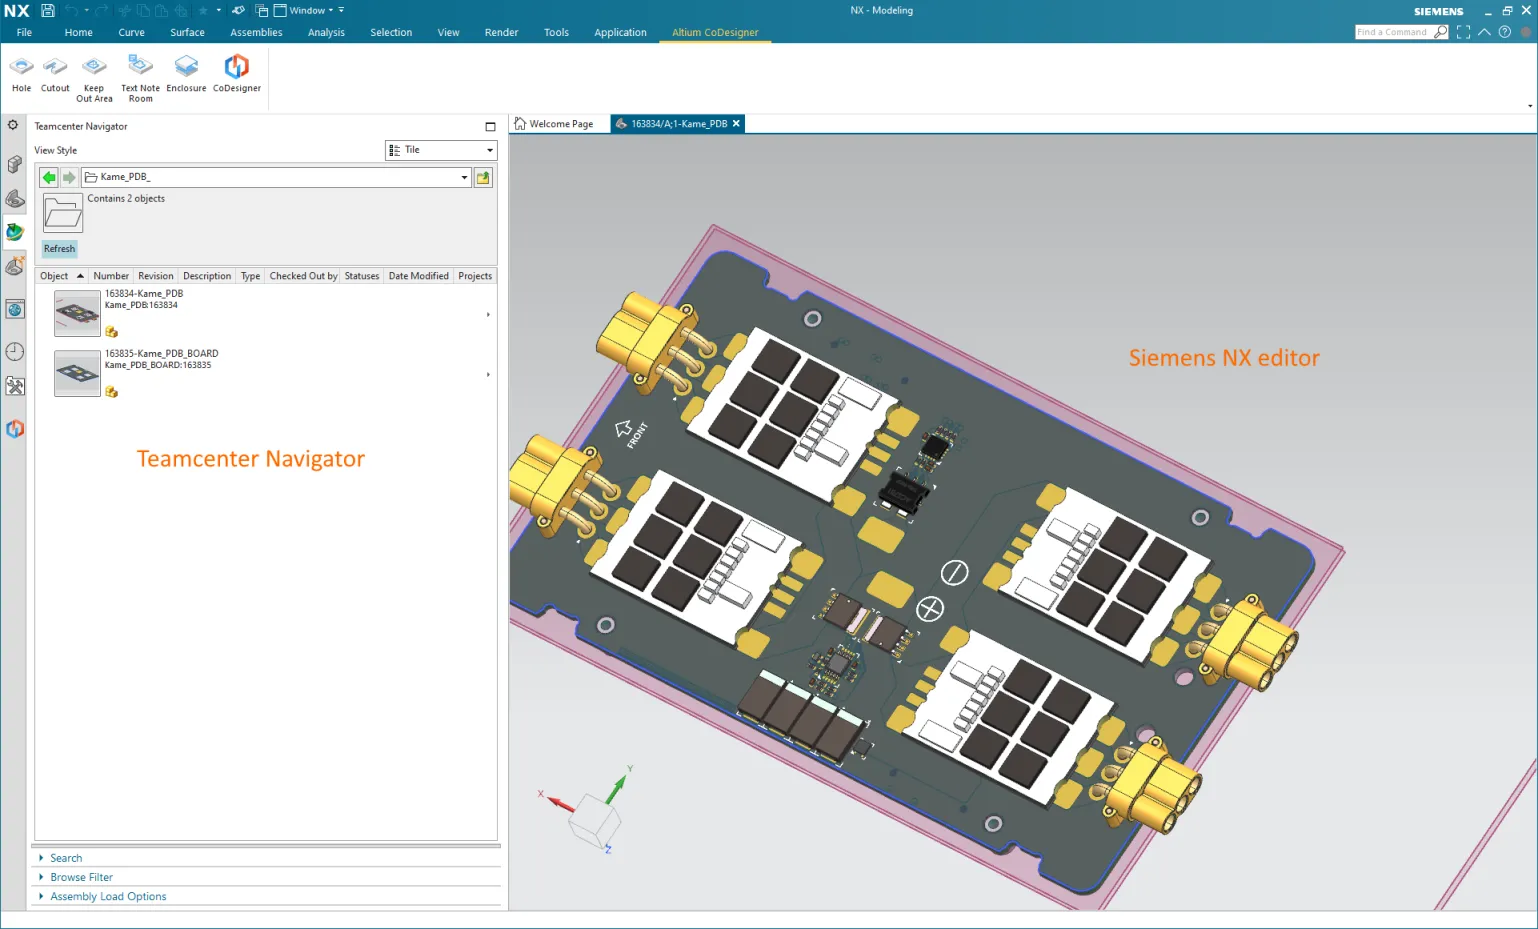1538x929 pixels.
Task: Click the Touch mode icon in the title bar
Action: tap(238, 11)
